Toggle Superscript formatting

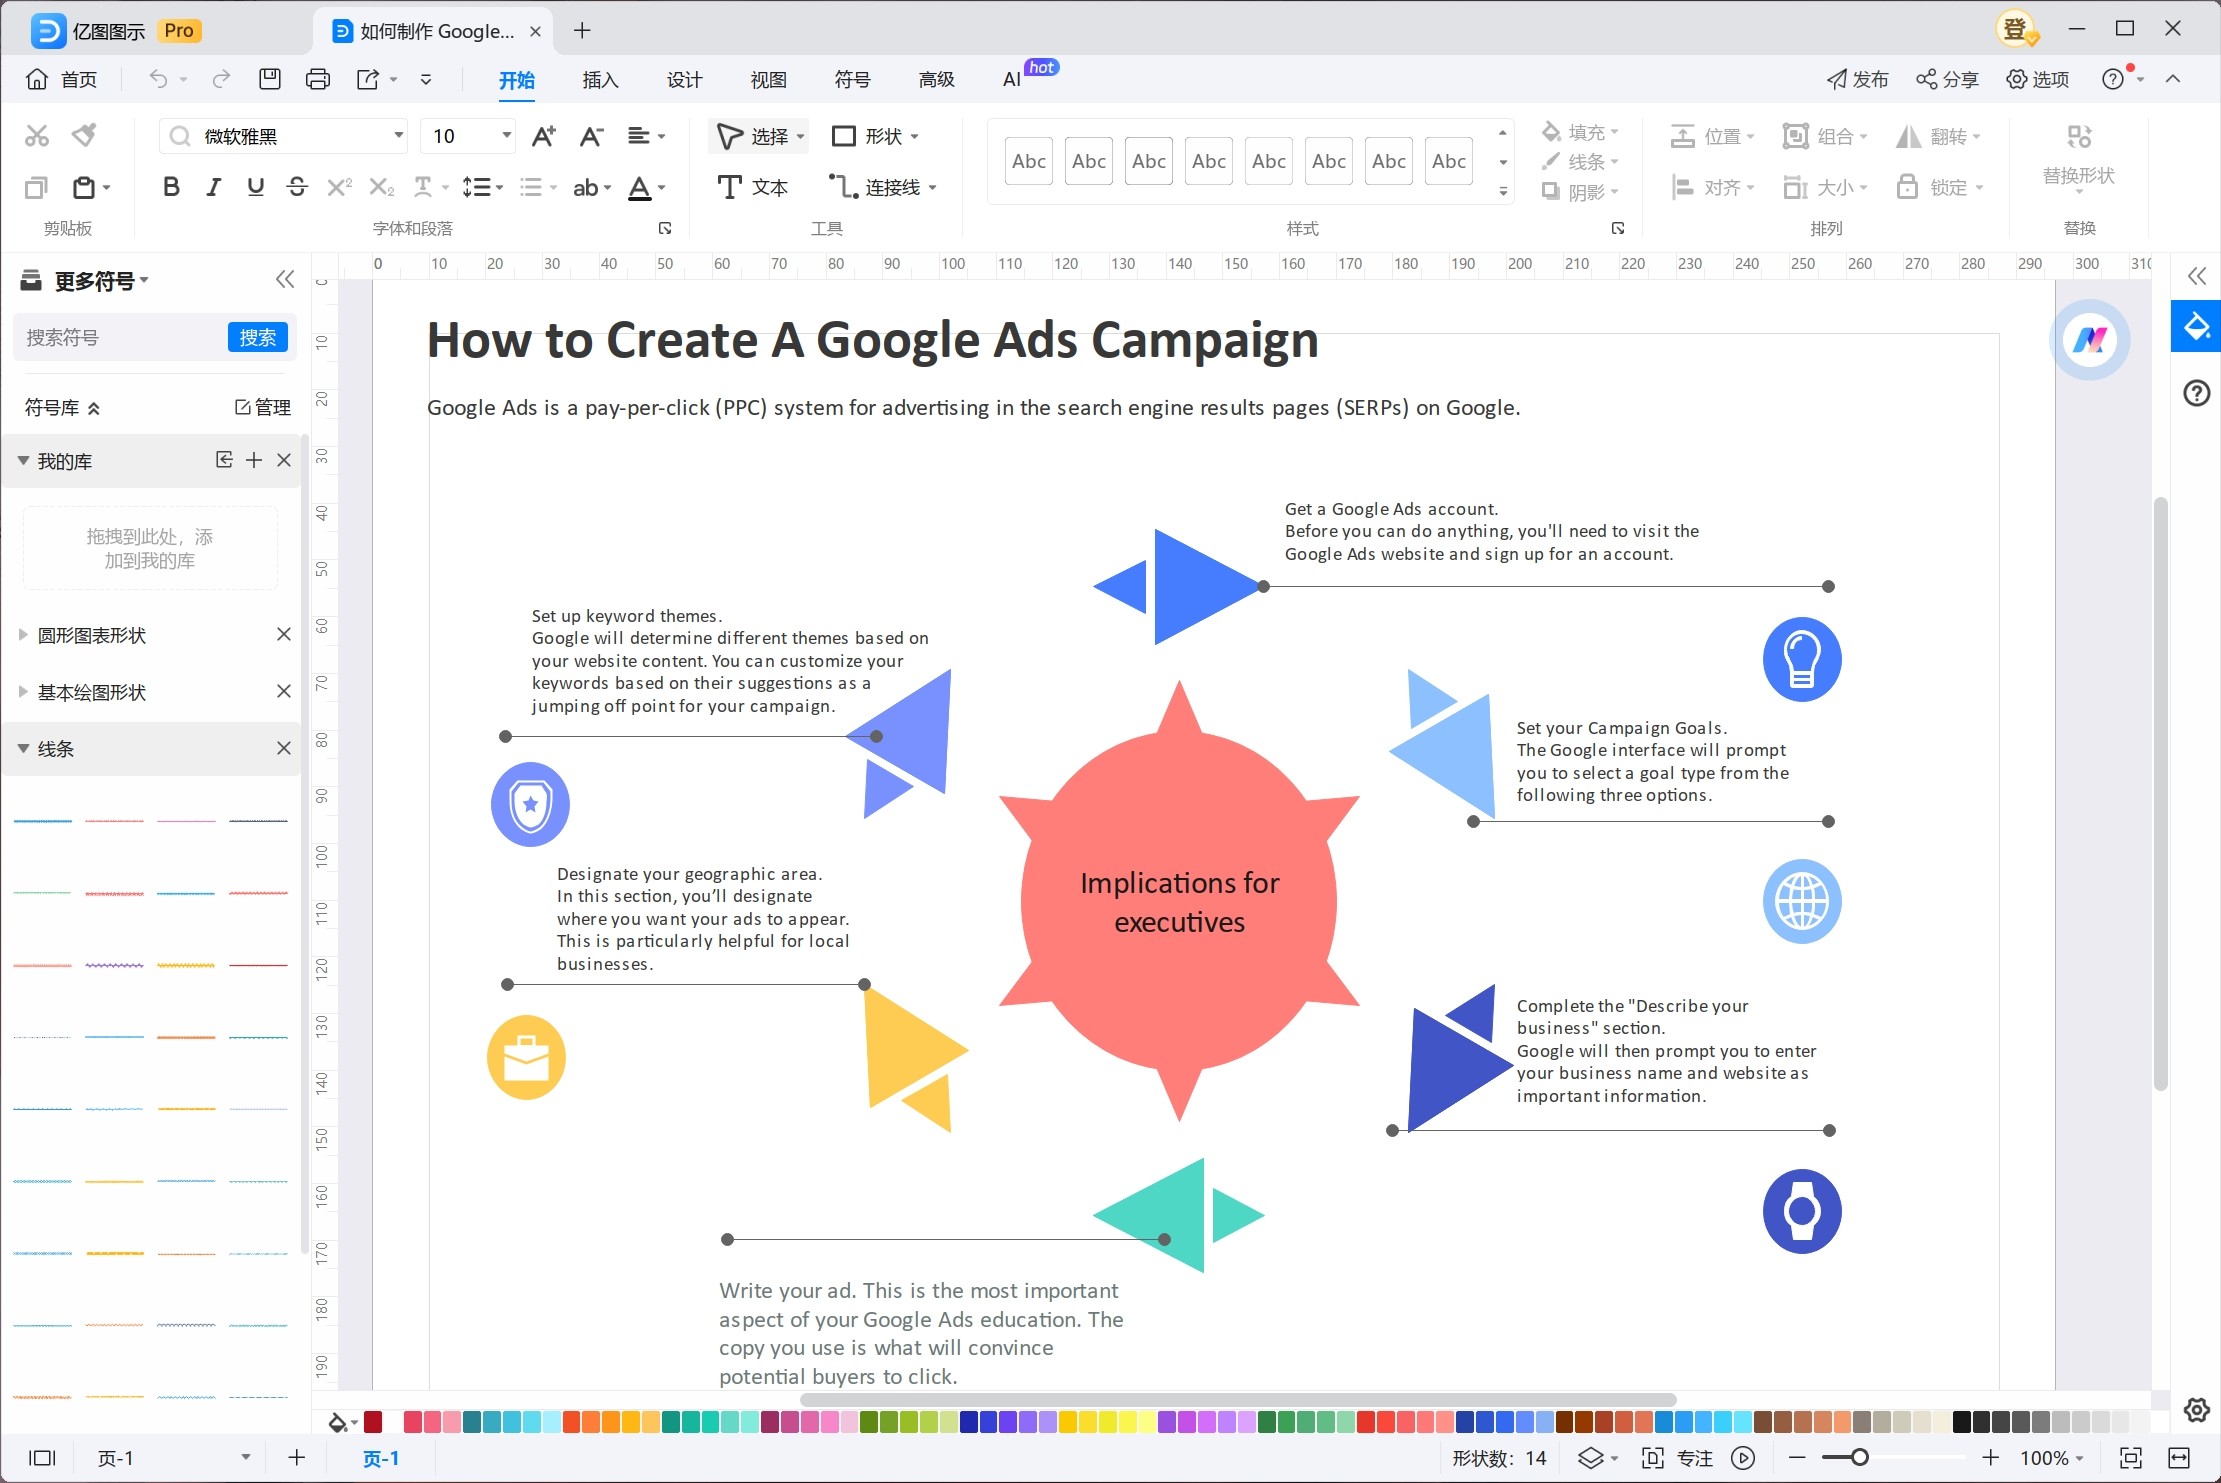pyautogui.click(x=339, y=187)
